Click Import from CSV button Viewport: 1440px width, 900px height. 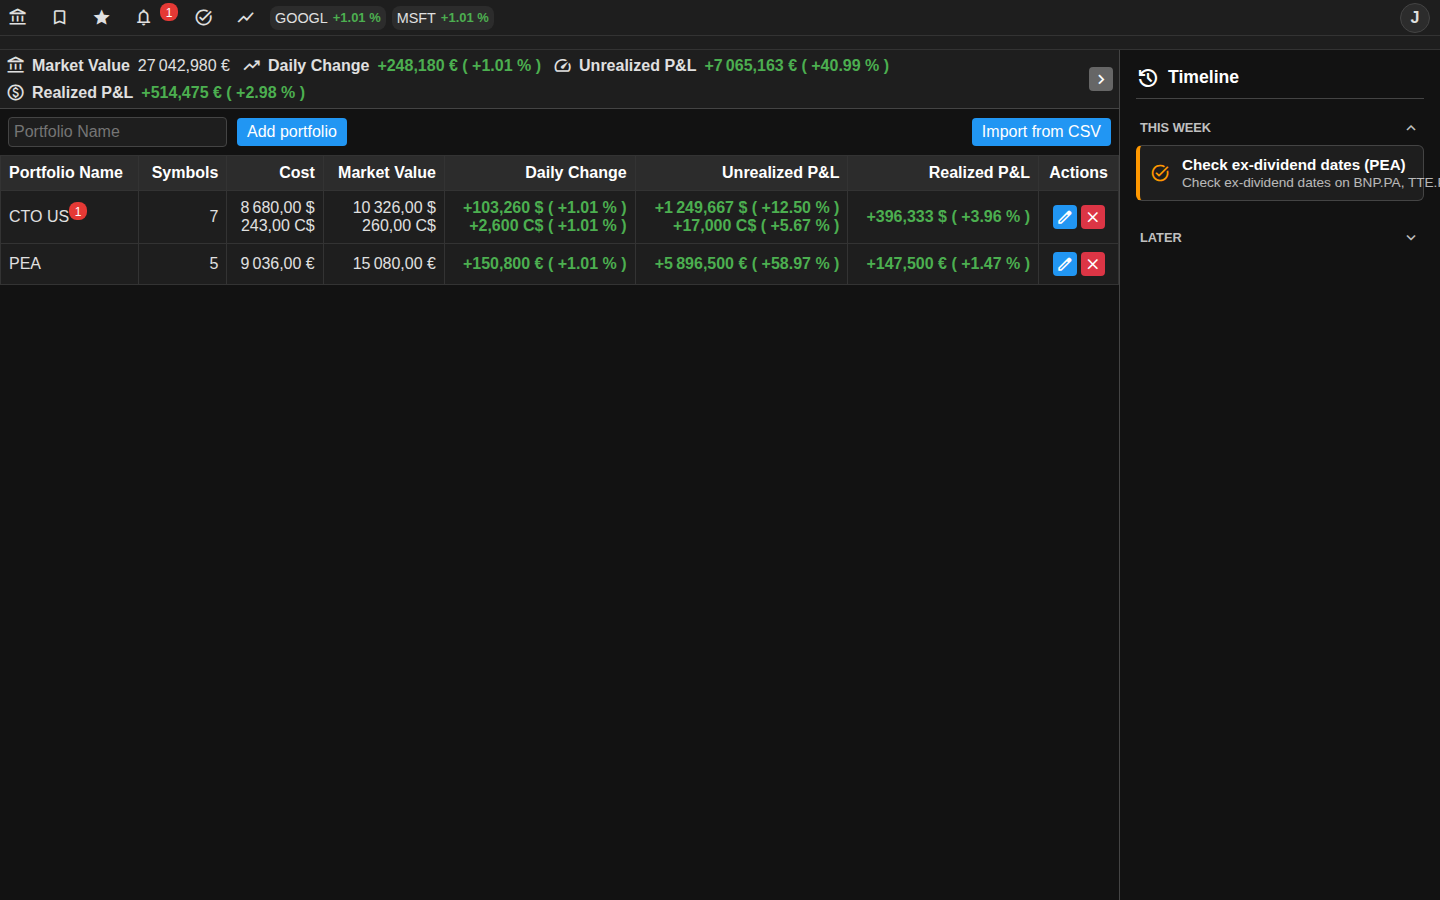click(1041, 132)
